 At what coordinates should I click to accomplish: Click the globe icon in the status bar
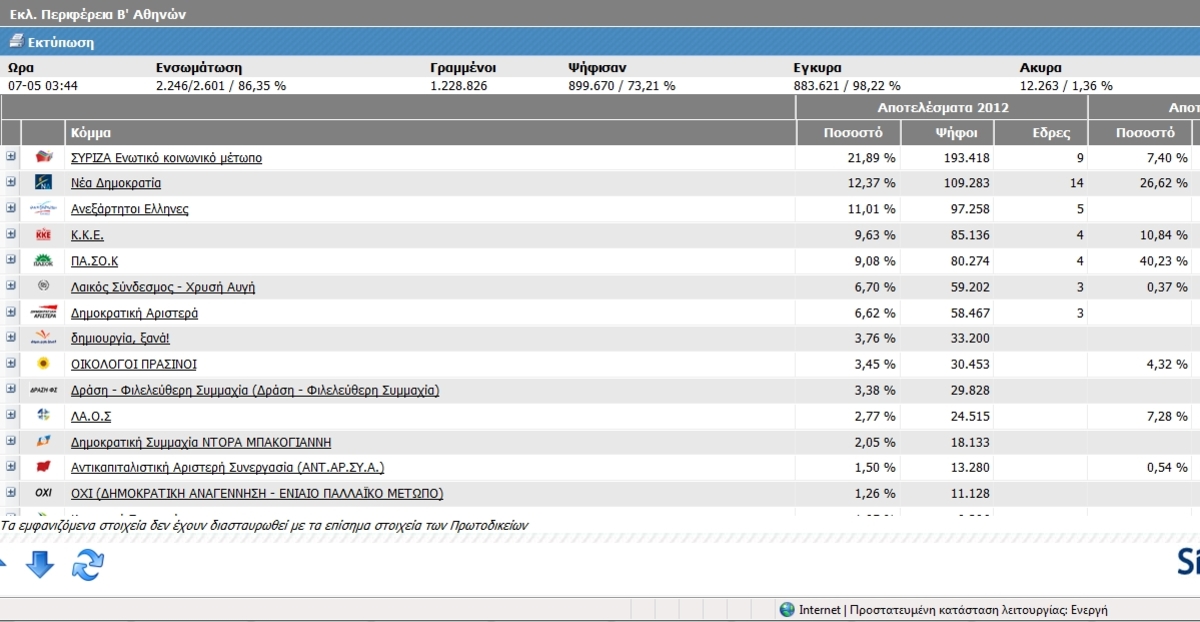click(787, 610)
